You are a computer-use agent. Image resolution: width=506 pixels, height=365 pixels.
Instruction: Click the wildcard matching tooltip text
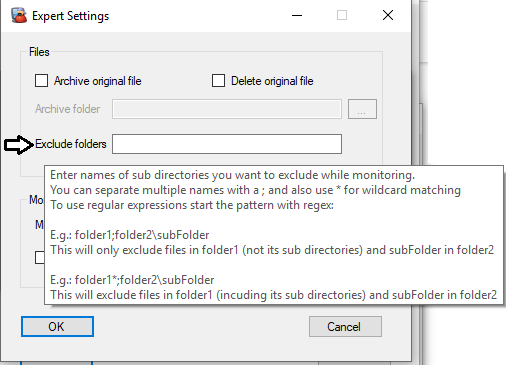[x=255, y=190]
